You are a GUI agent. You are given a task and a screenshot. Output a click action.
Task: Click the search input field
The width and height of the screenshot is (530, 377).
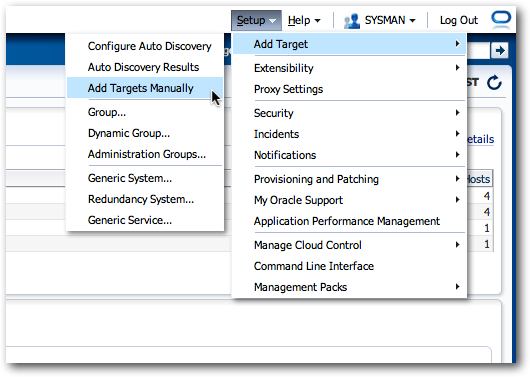[478, 51]
